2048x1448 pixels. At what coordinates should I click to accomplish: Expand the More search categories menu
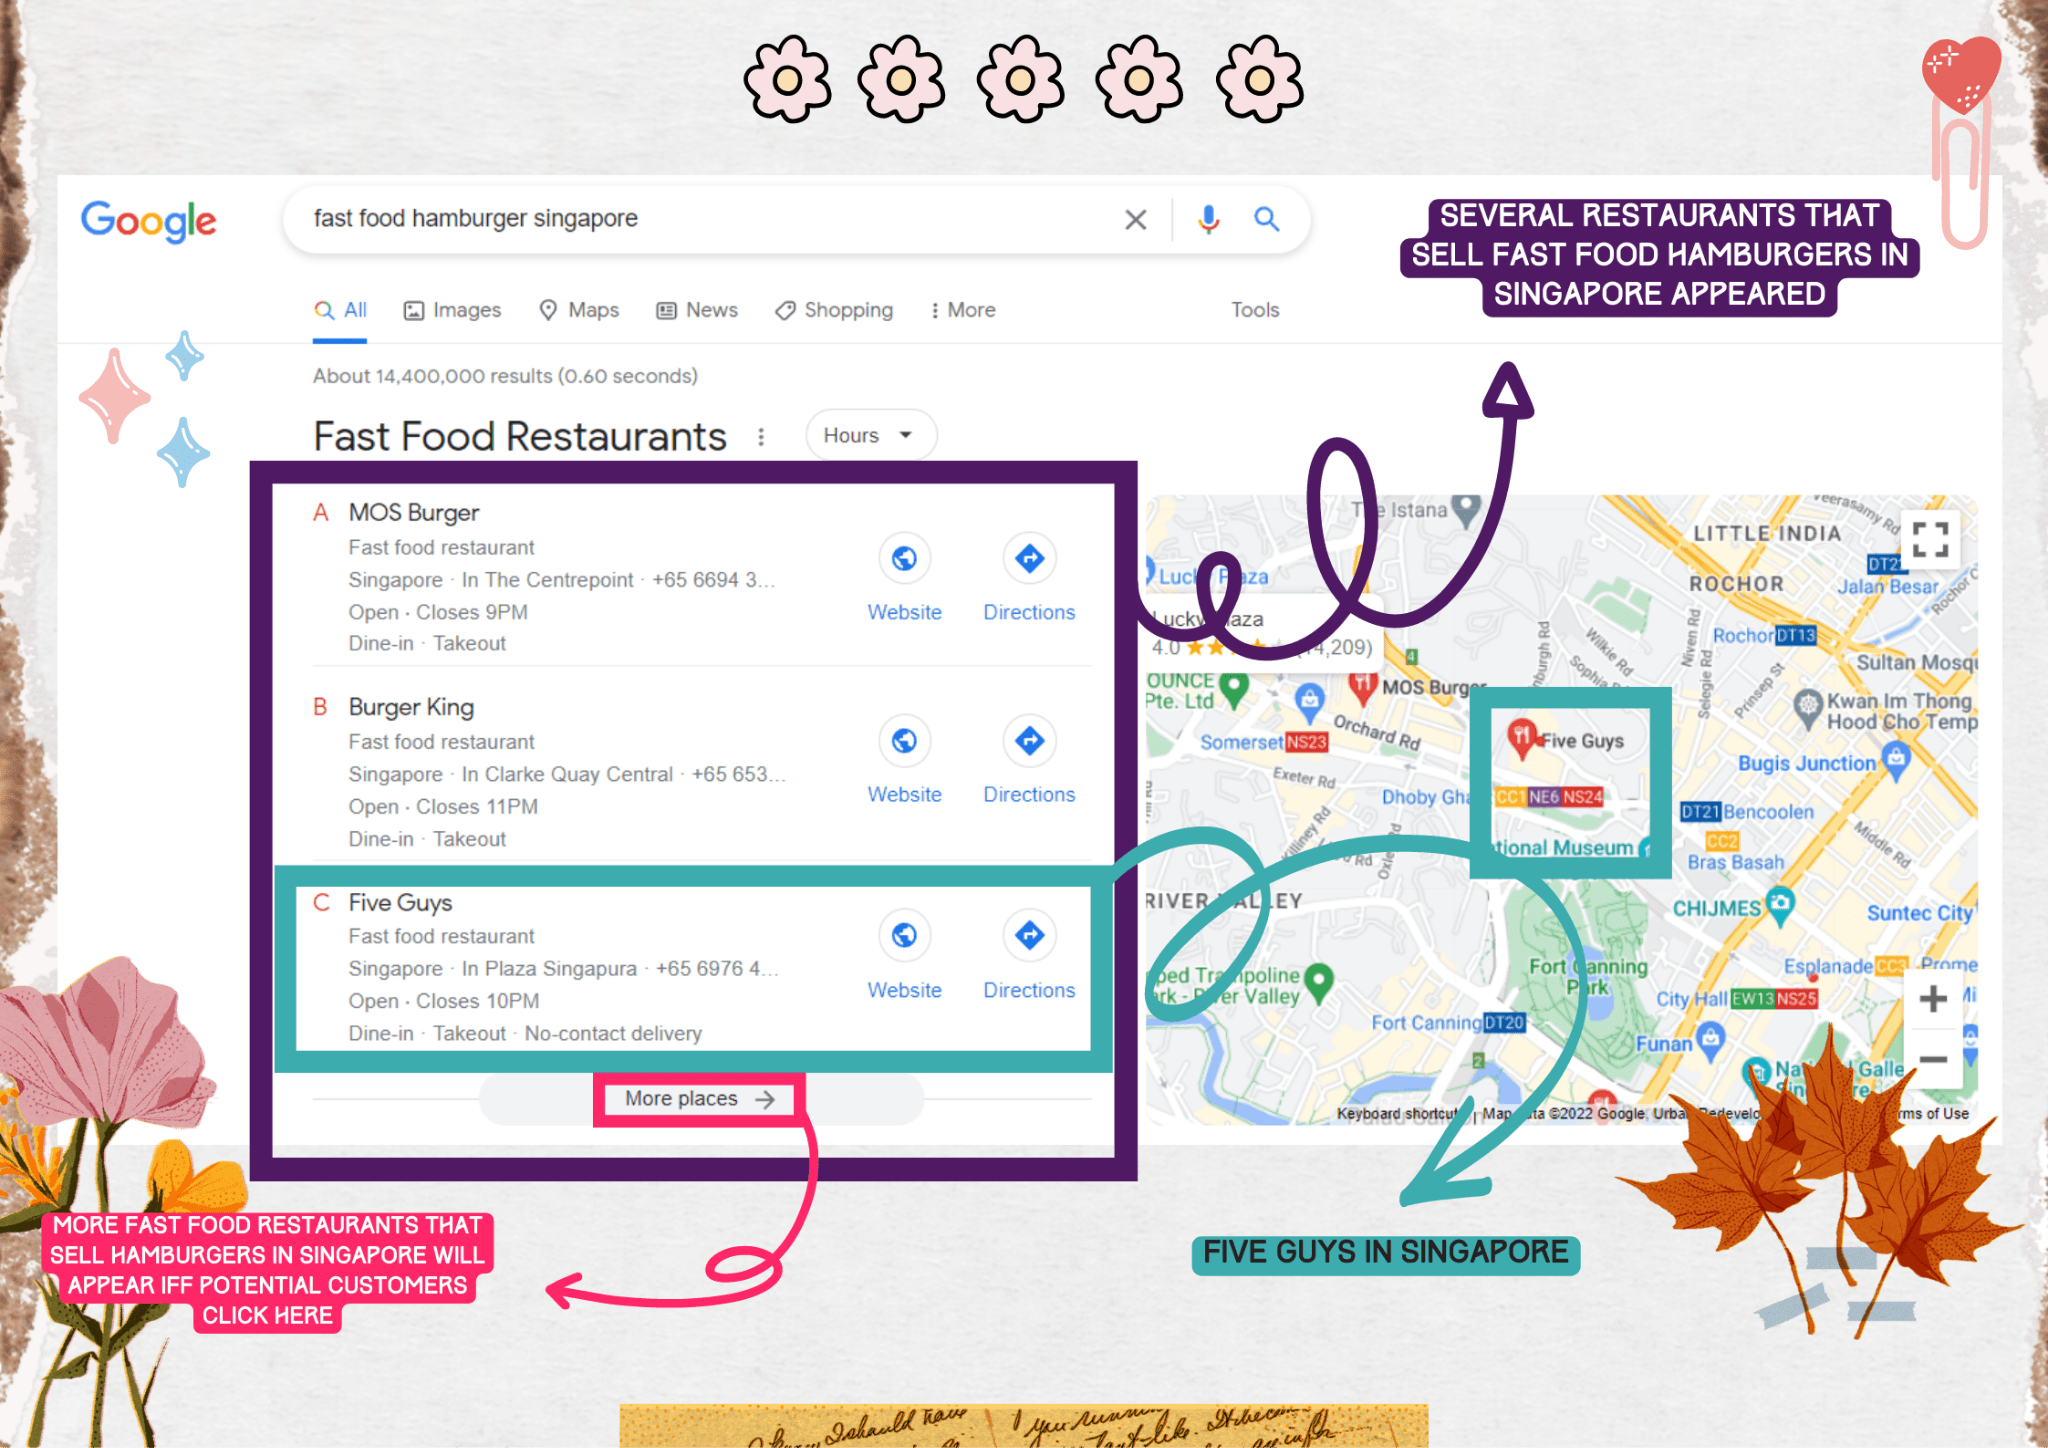pyautogui.click(x=962, y=310)
